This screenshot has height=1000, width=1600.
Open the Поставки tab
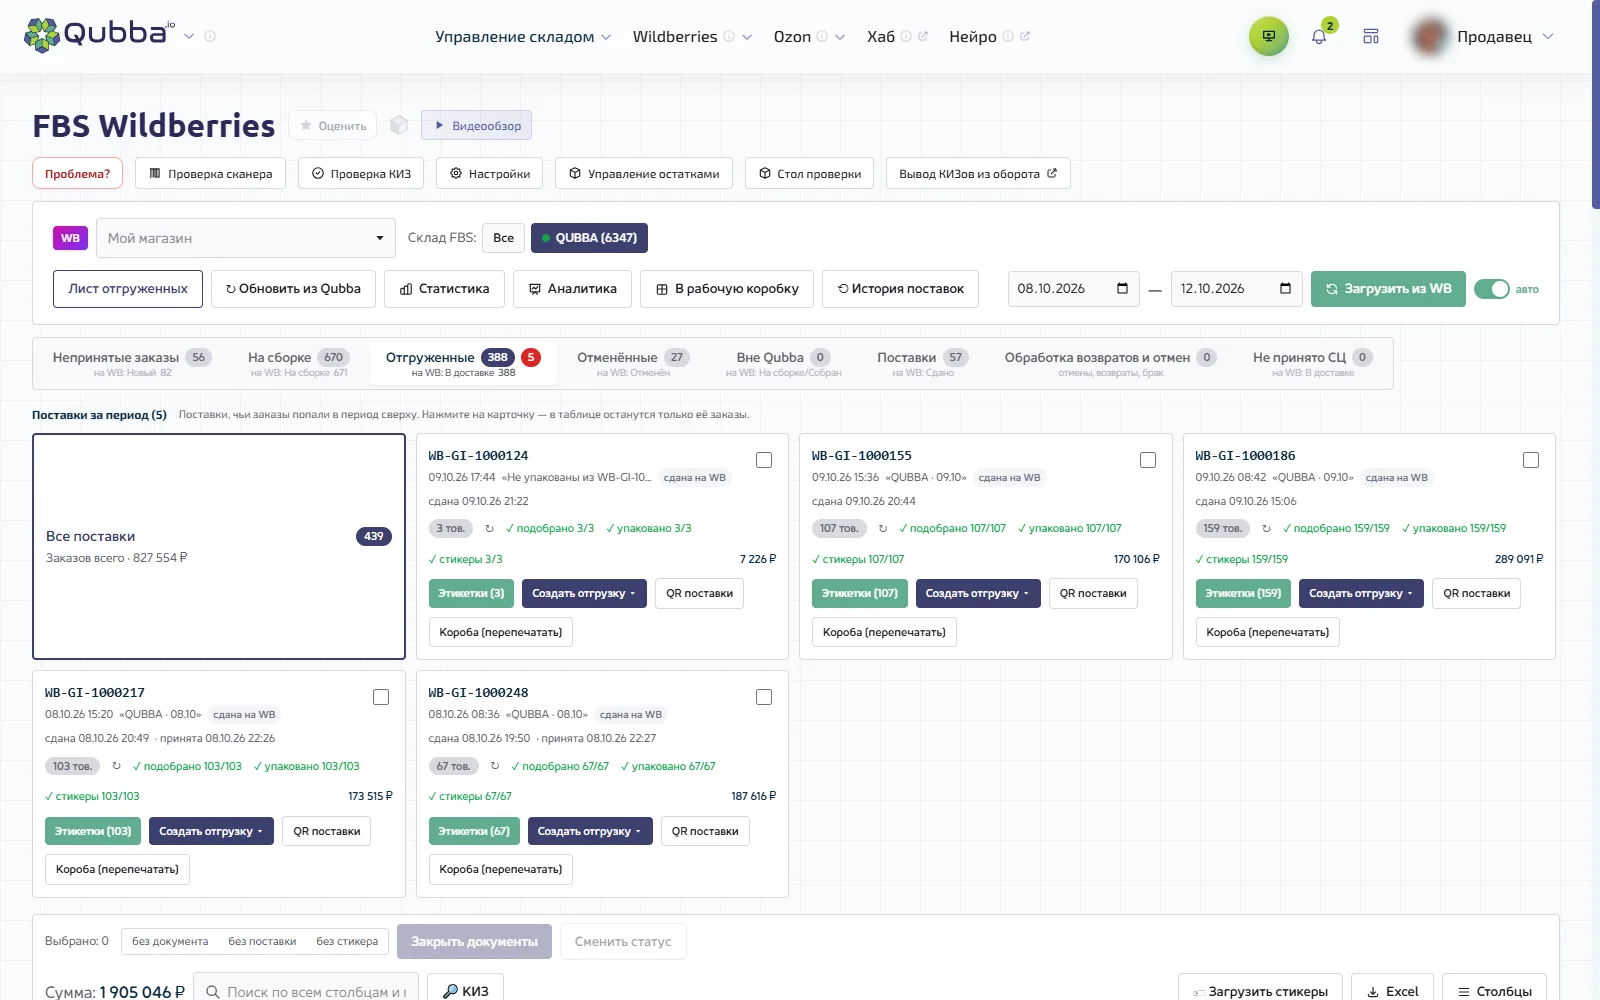pyautogui.click(x=922, y=363)
